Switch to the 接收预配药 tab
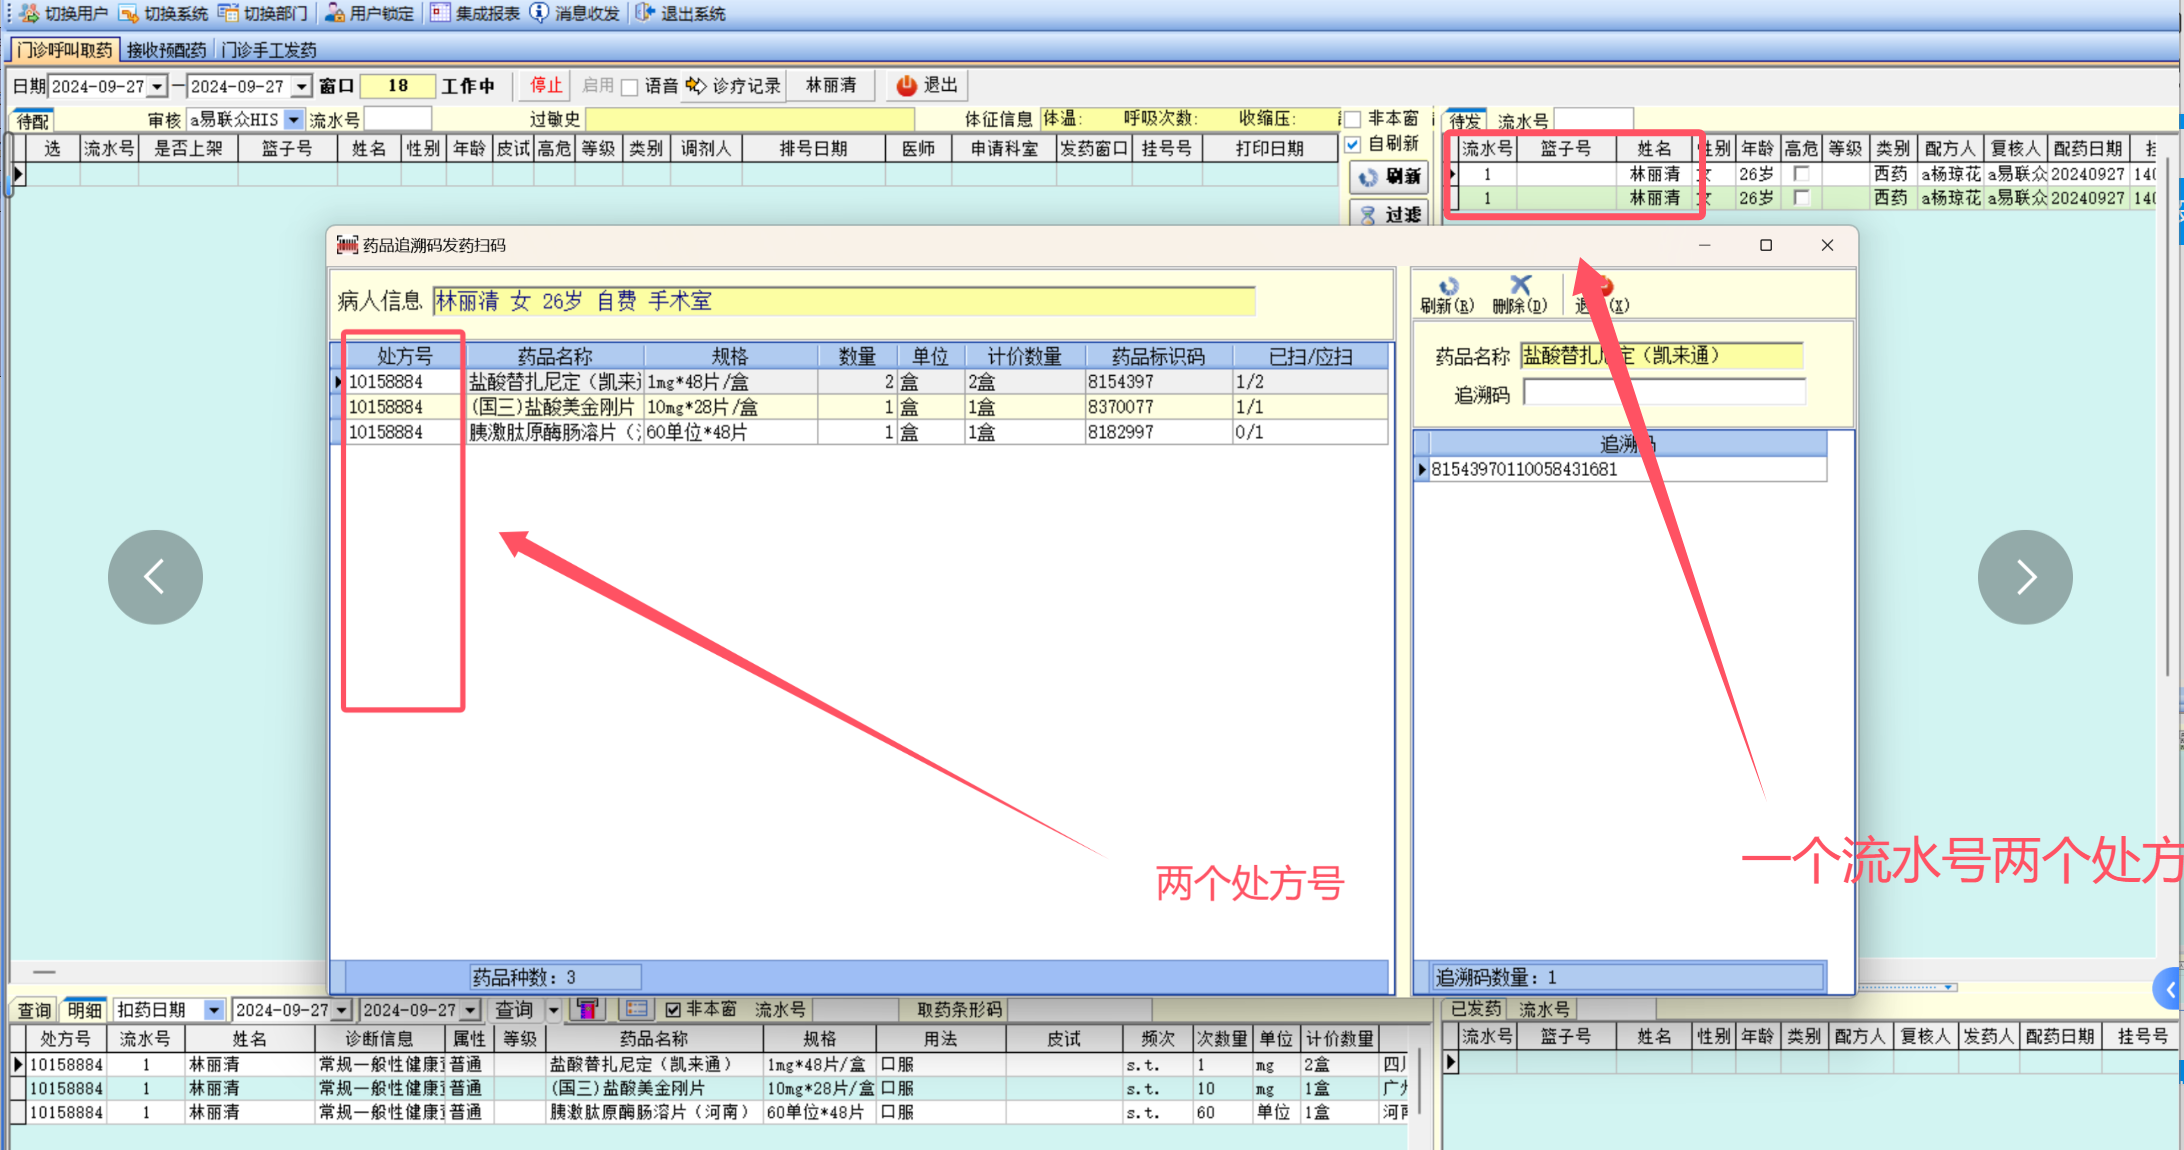Viewport: 2184px width, 1150px height. point(166,50)
